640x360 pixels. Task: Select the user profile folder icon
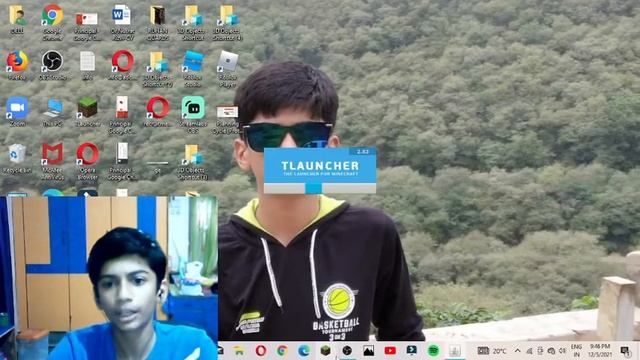click(x=17, y=19)
